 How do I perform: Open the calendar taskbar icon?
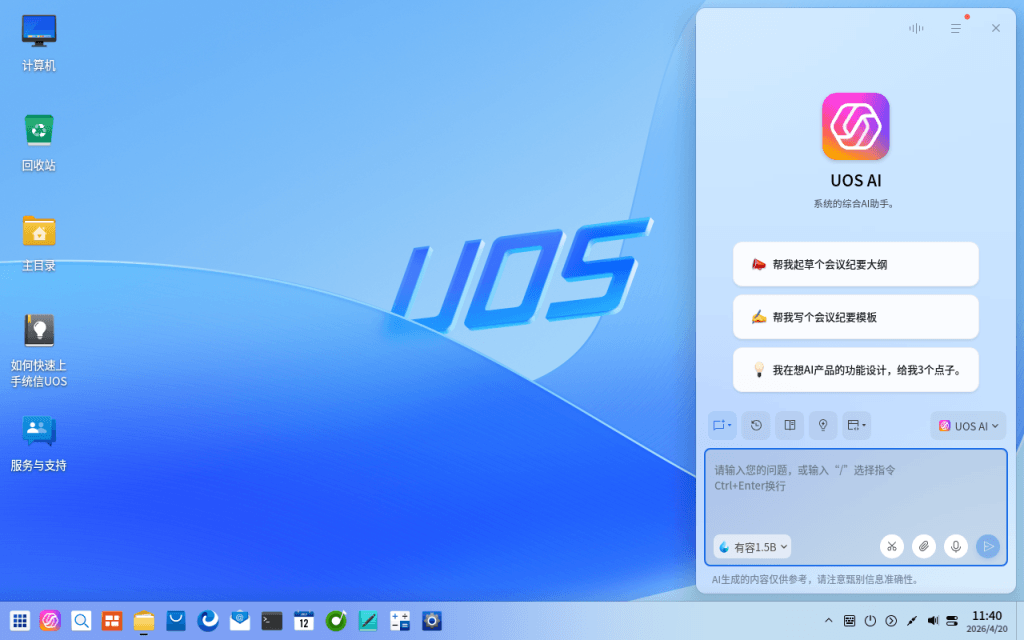coord(304,620)
